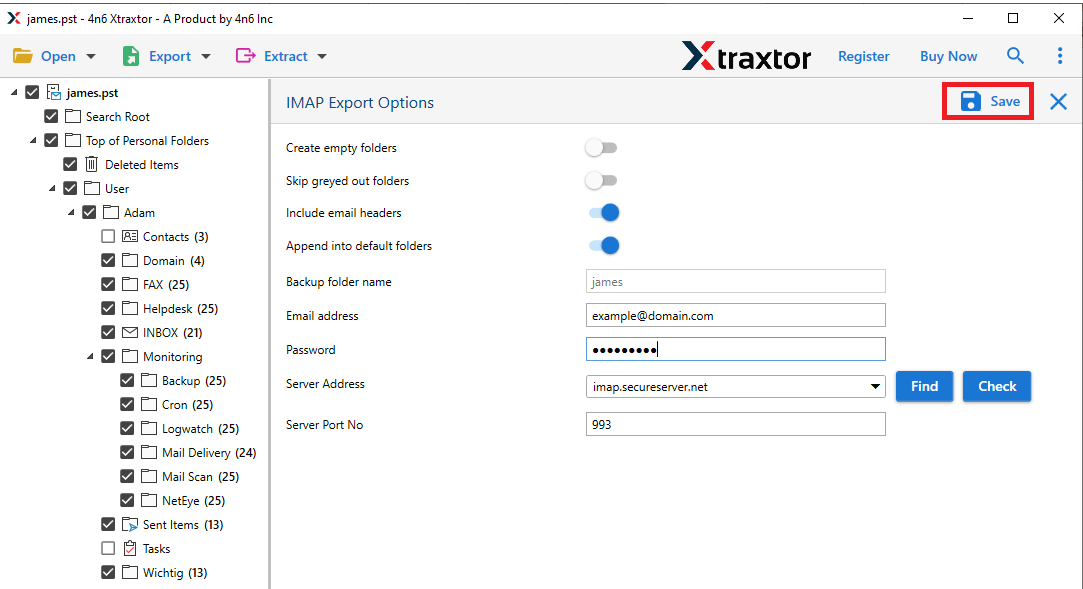Image resolution: width=1083 pixels, height=589 pixels.
Task: Collapse the Monitoring folder tree
Action: (x=91, y=357)
